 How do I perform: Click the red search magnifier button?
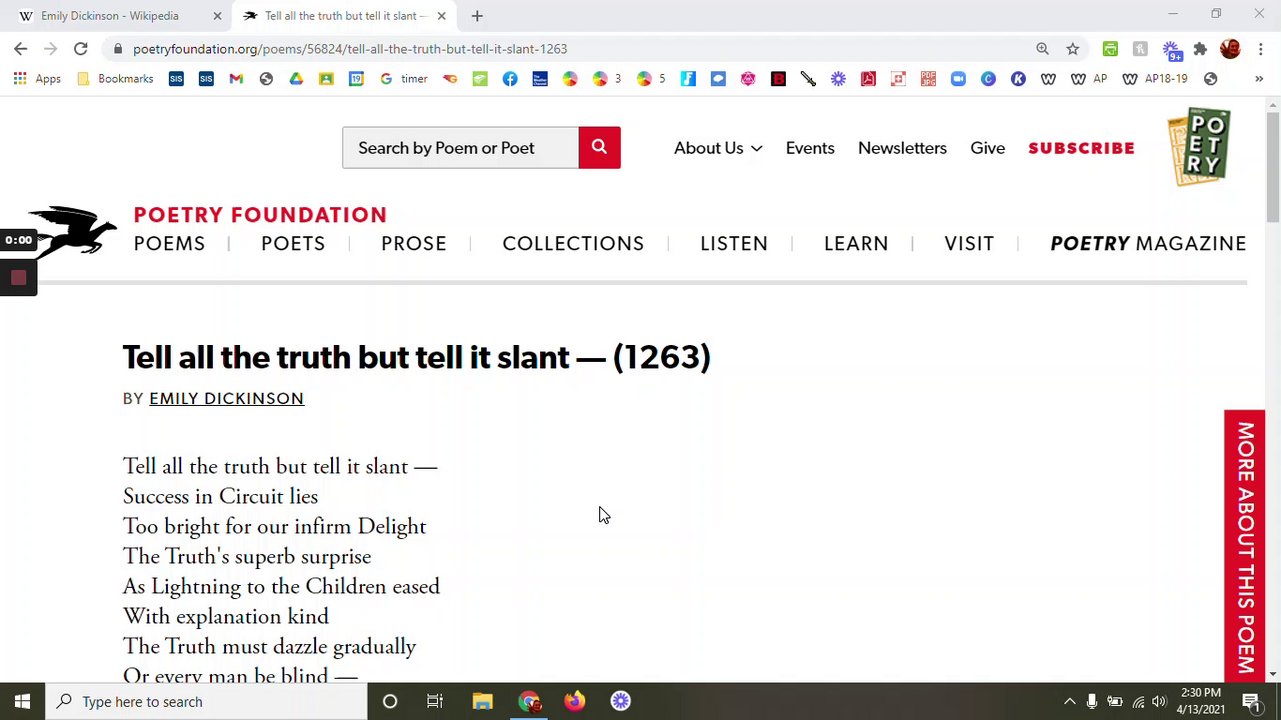click(599, 147)
